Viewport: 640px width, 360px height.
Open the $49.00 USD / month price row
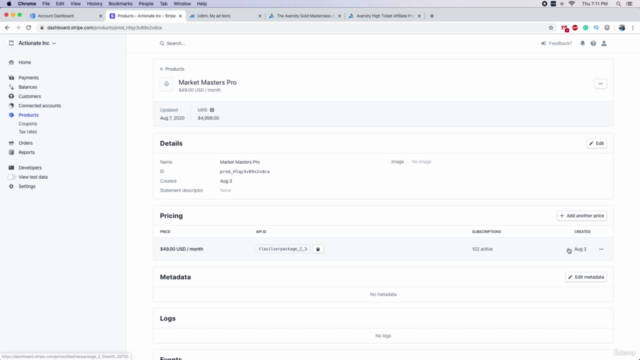point(383,249)
